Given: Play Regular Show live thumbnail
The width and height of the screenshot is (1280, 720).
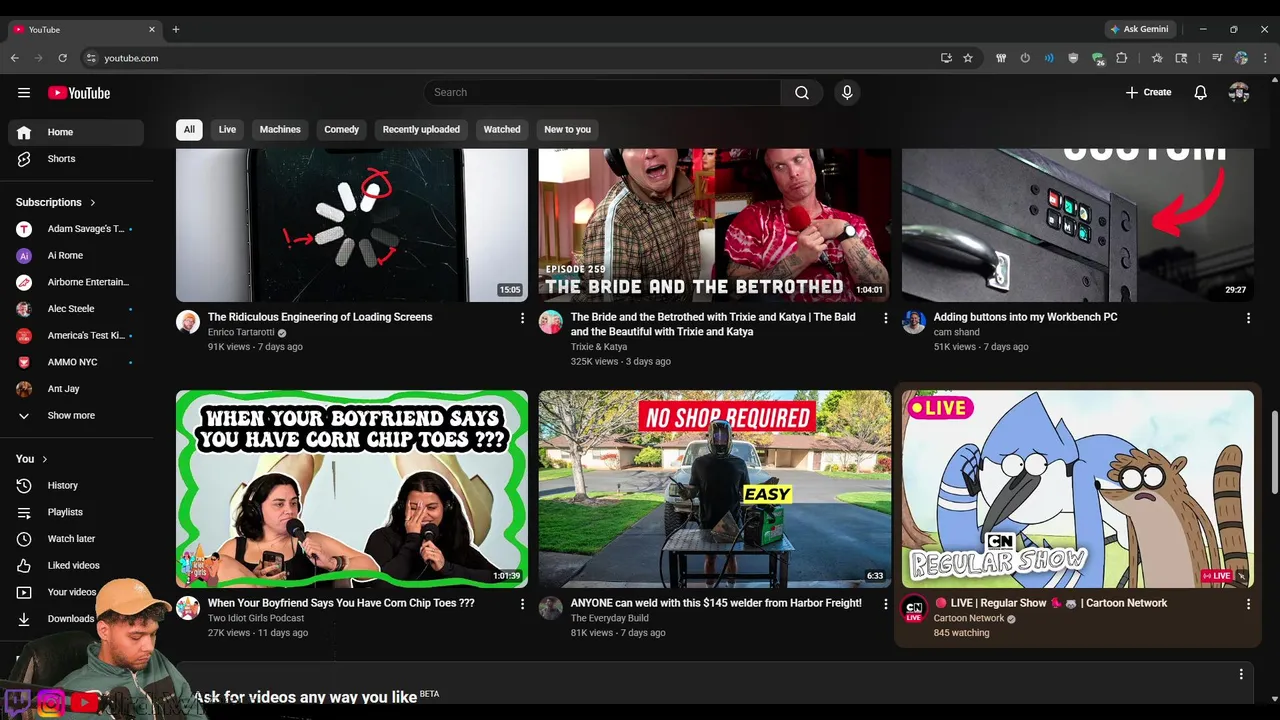Looking at the screenshot, I should point(1078,489).
